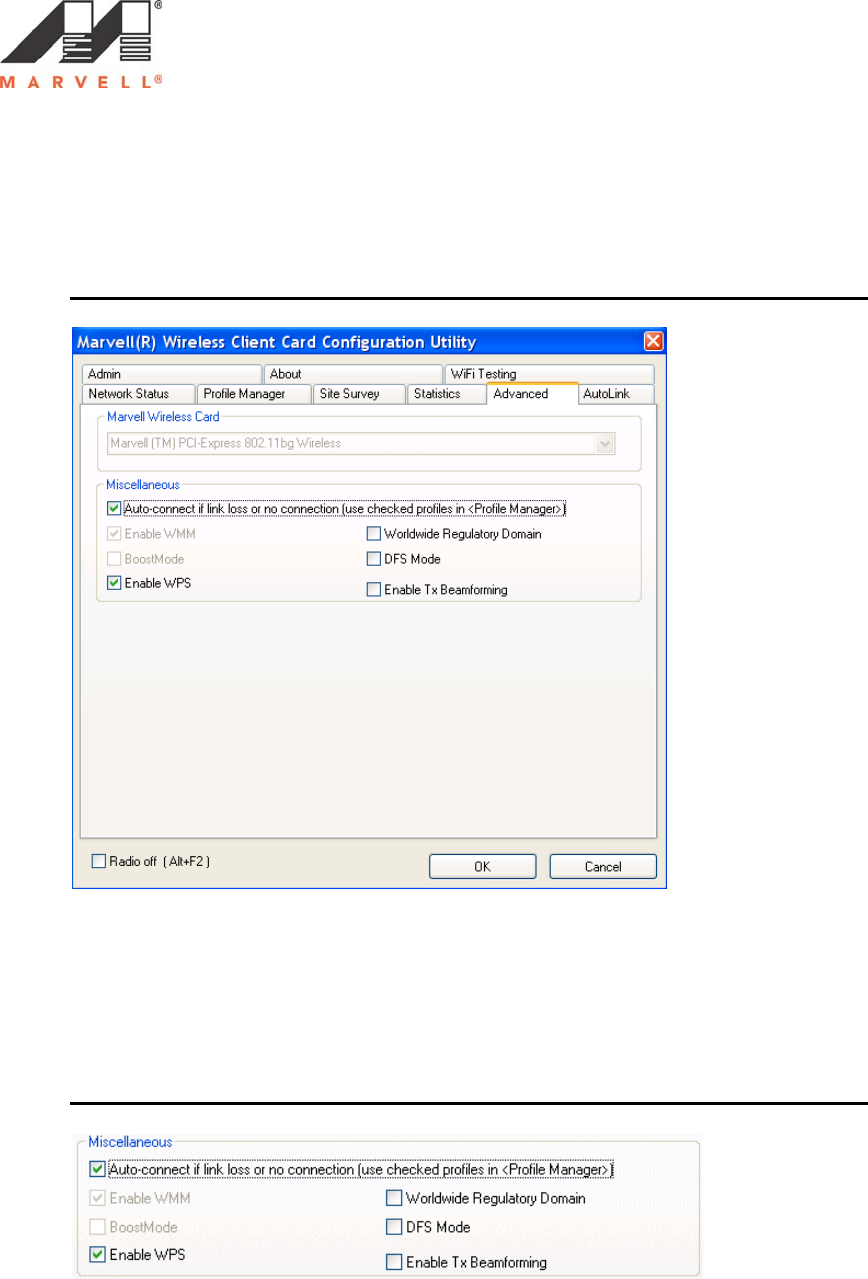Viewport: 868px width, 1279px height.
Task: Check Enable Tx Beamforming in lower enlarged panel
Action: coord(394,1262)
